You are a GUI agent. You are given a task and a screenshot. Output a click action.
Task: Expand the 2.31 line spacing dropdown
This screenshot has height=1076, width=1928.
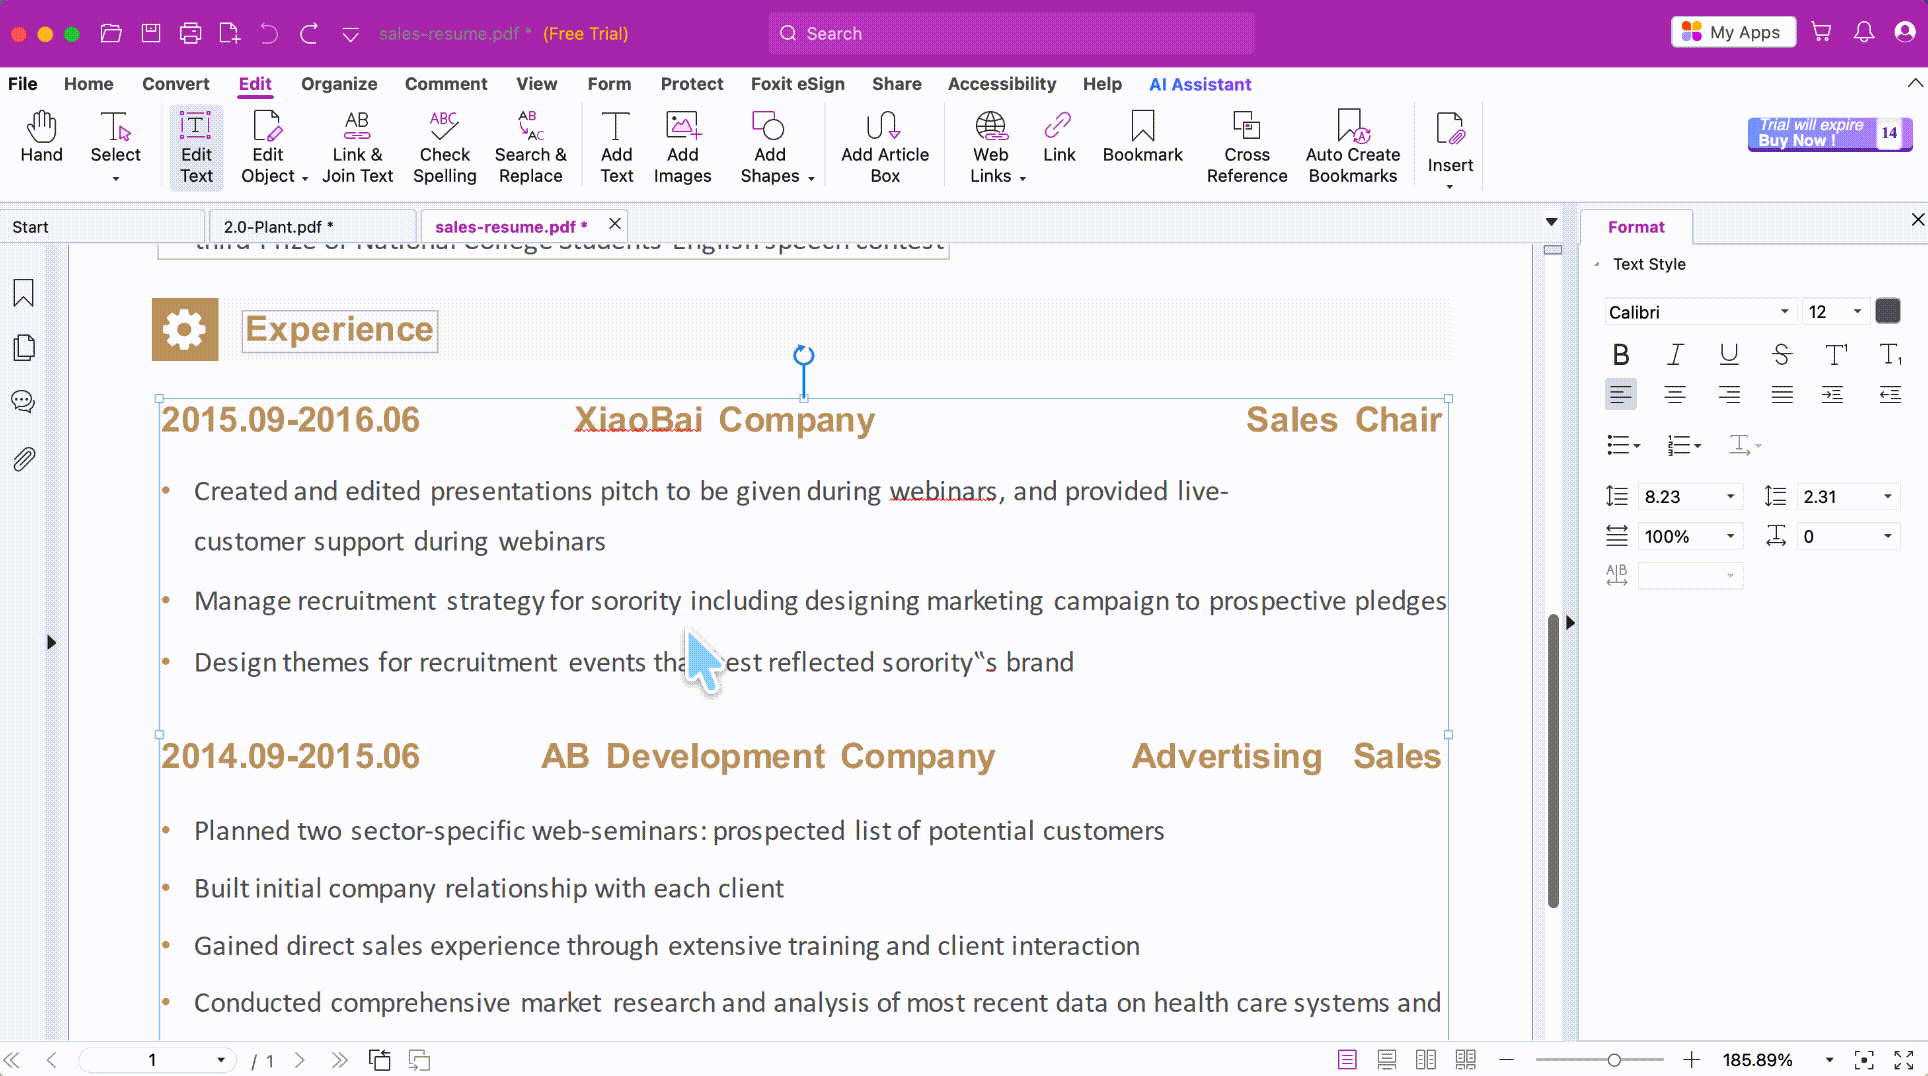[x=1888, y=497]
